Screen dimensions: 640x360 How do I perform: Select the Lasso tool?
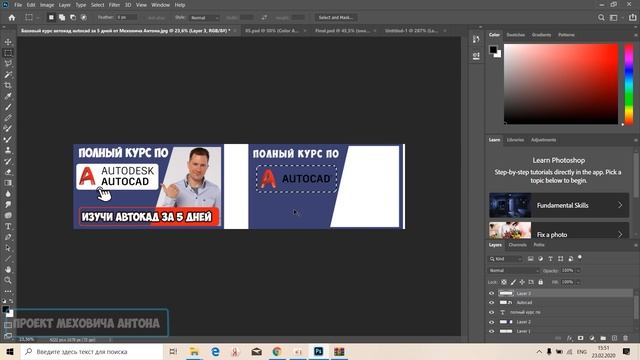[x=8, y=64]
